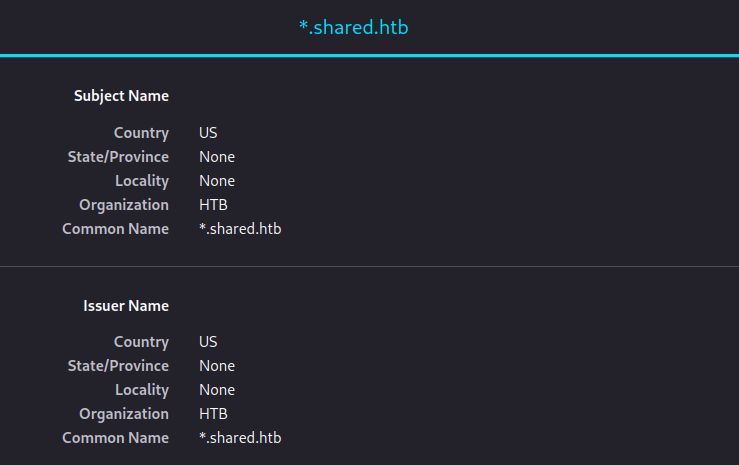The height and width of the screenshot is (465, 739).
Task: Click the Locality label under Issuer Name
Action: 142,390
